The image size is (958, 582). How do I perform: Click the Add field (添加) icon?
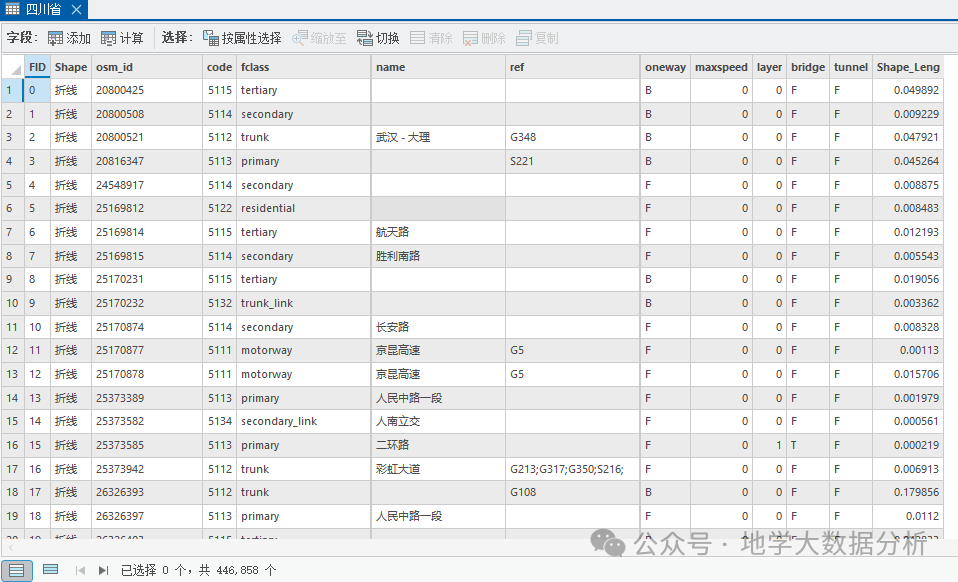[55, 38]
